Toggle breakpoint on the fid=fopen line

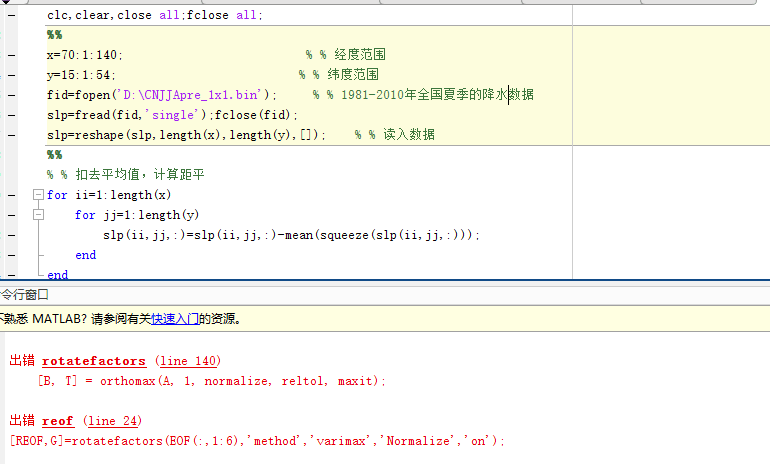pos(10,95)
